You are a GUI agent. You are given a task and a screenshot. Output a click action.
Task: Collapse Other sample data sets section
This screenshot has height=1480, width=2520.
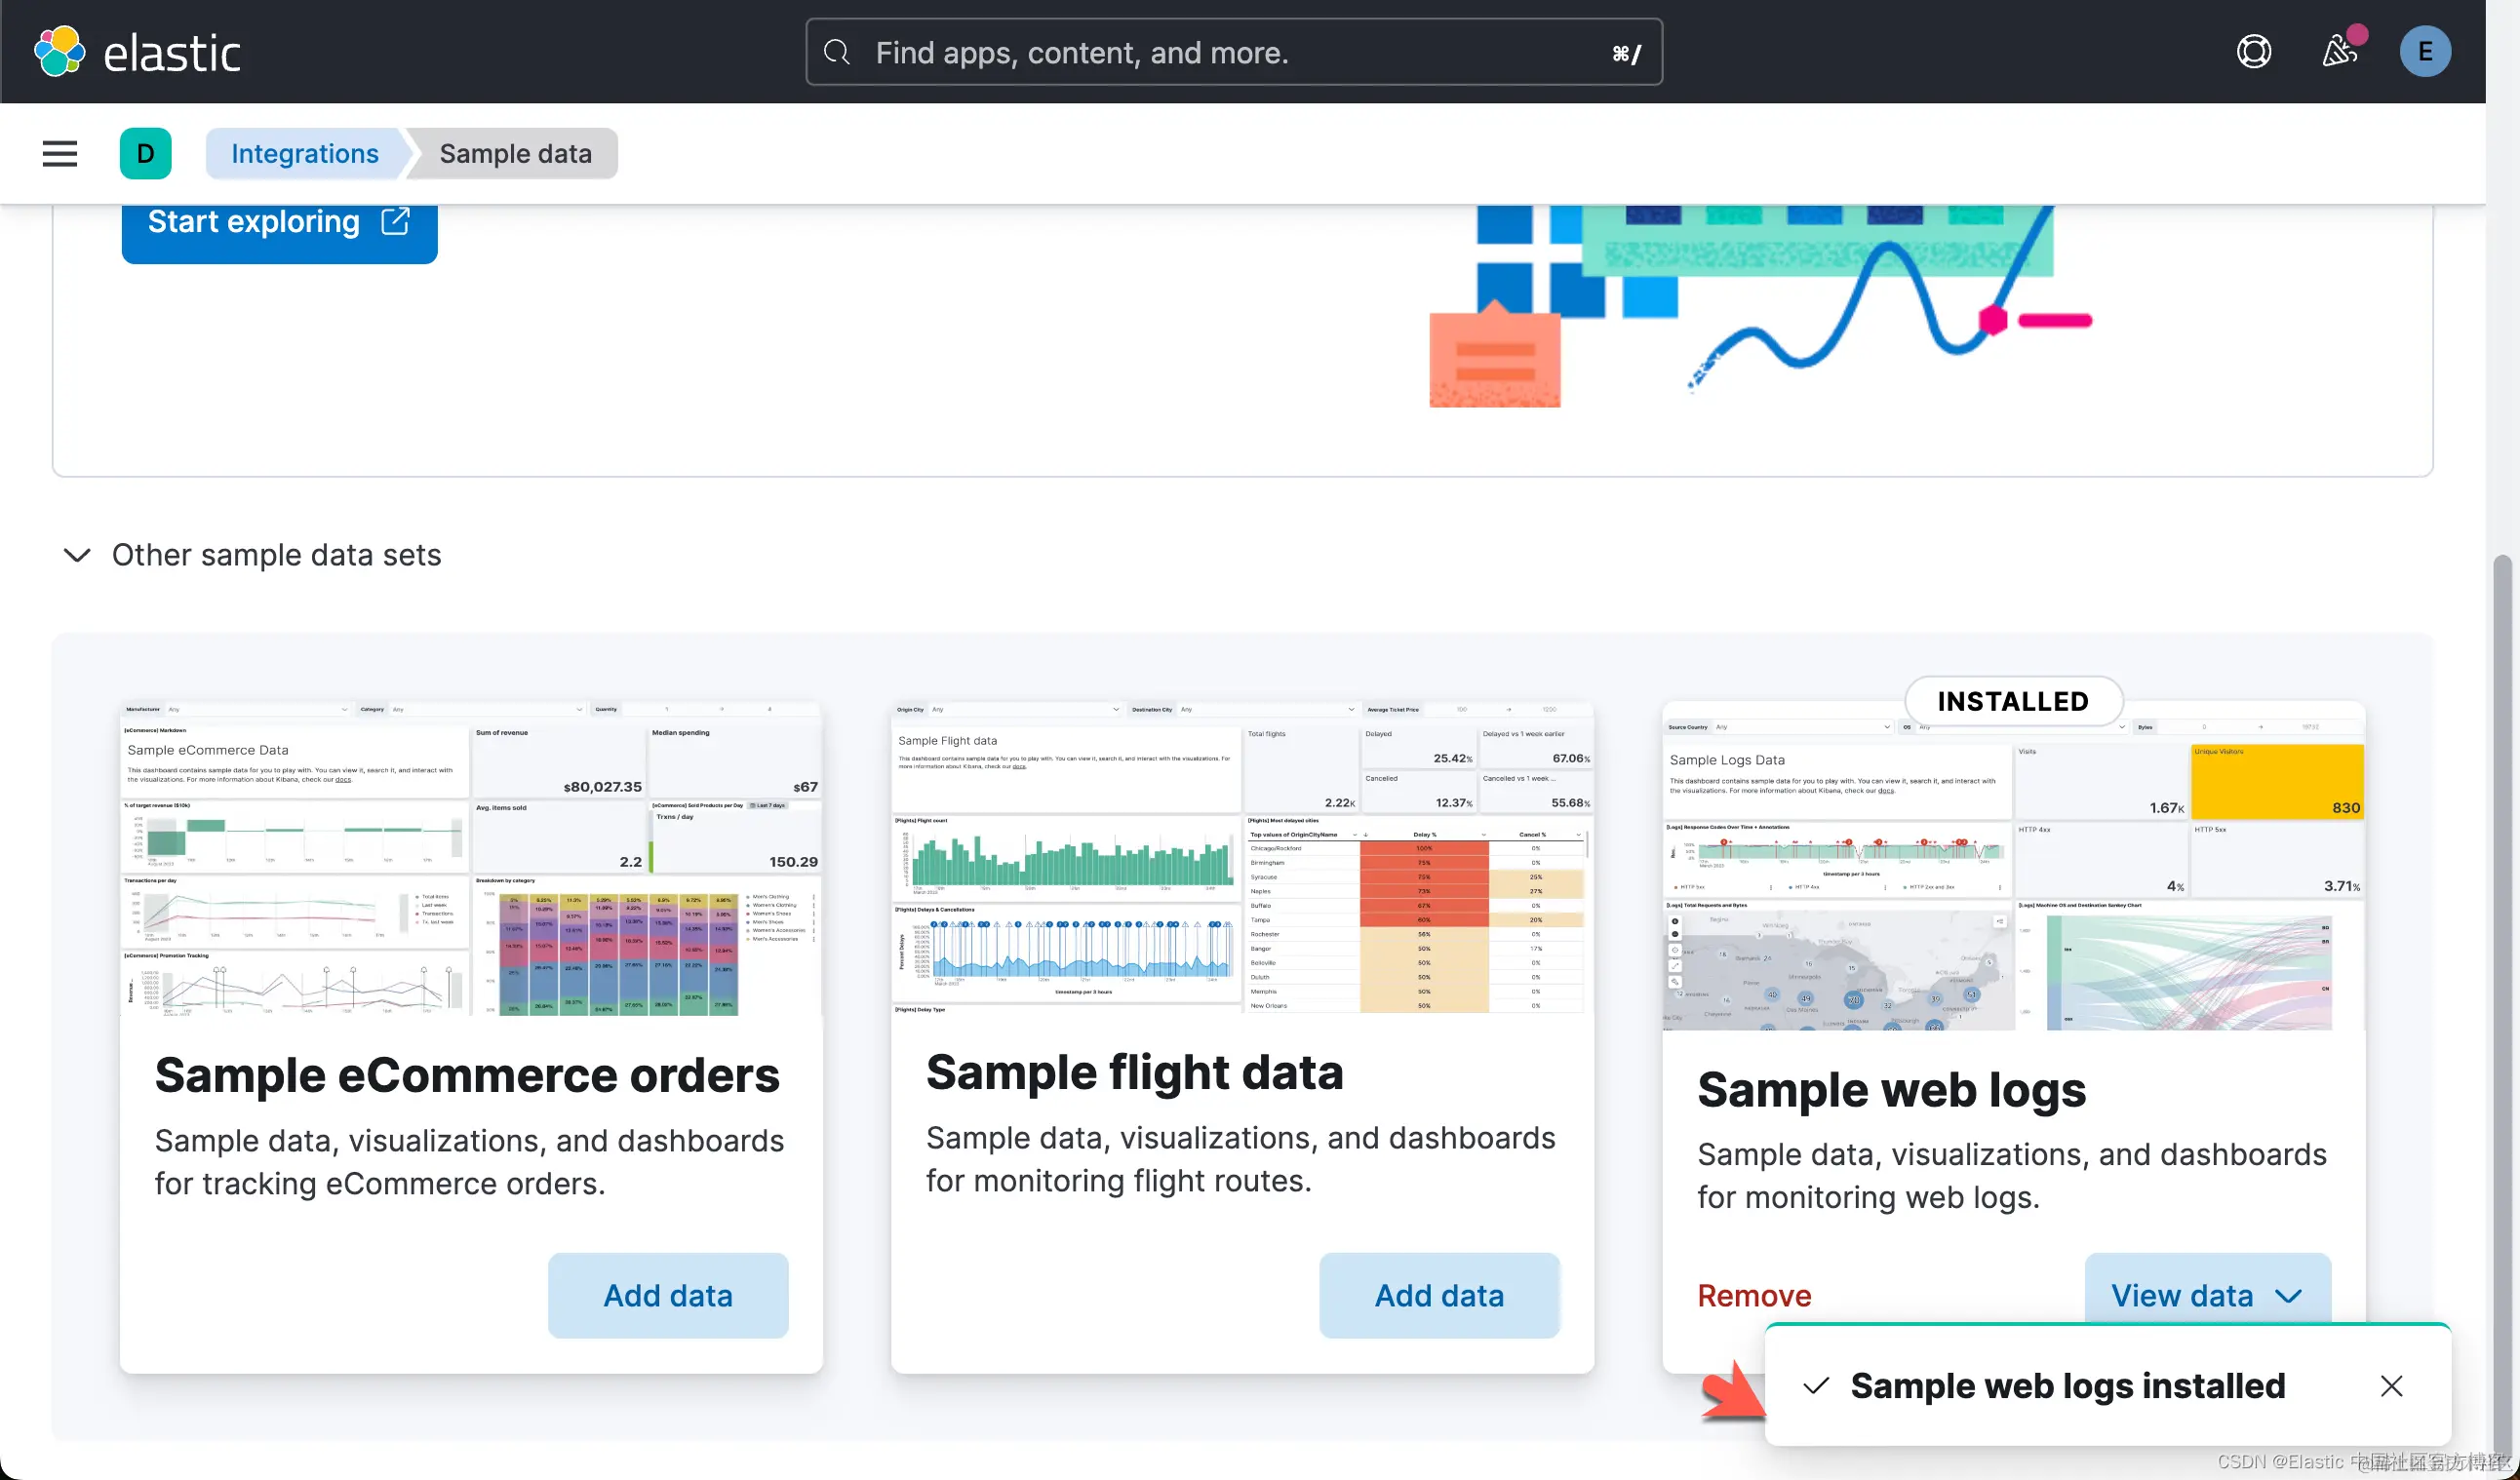pos(77,555)
